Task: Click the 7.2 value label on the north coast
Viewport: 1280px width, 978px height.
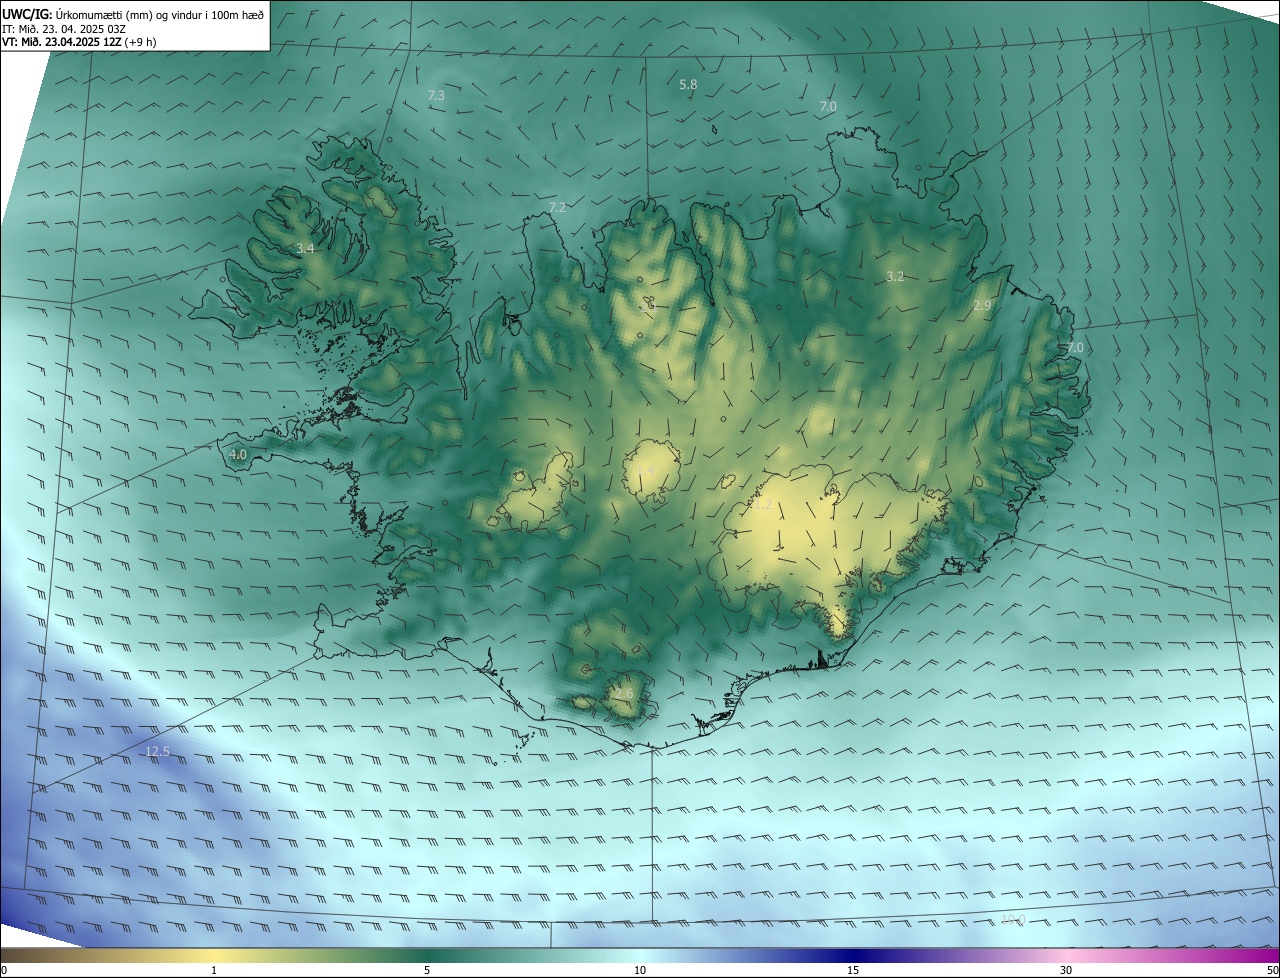Action: (x=557, y=207)
